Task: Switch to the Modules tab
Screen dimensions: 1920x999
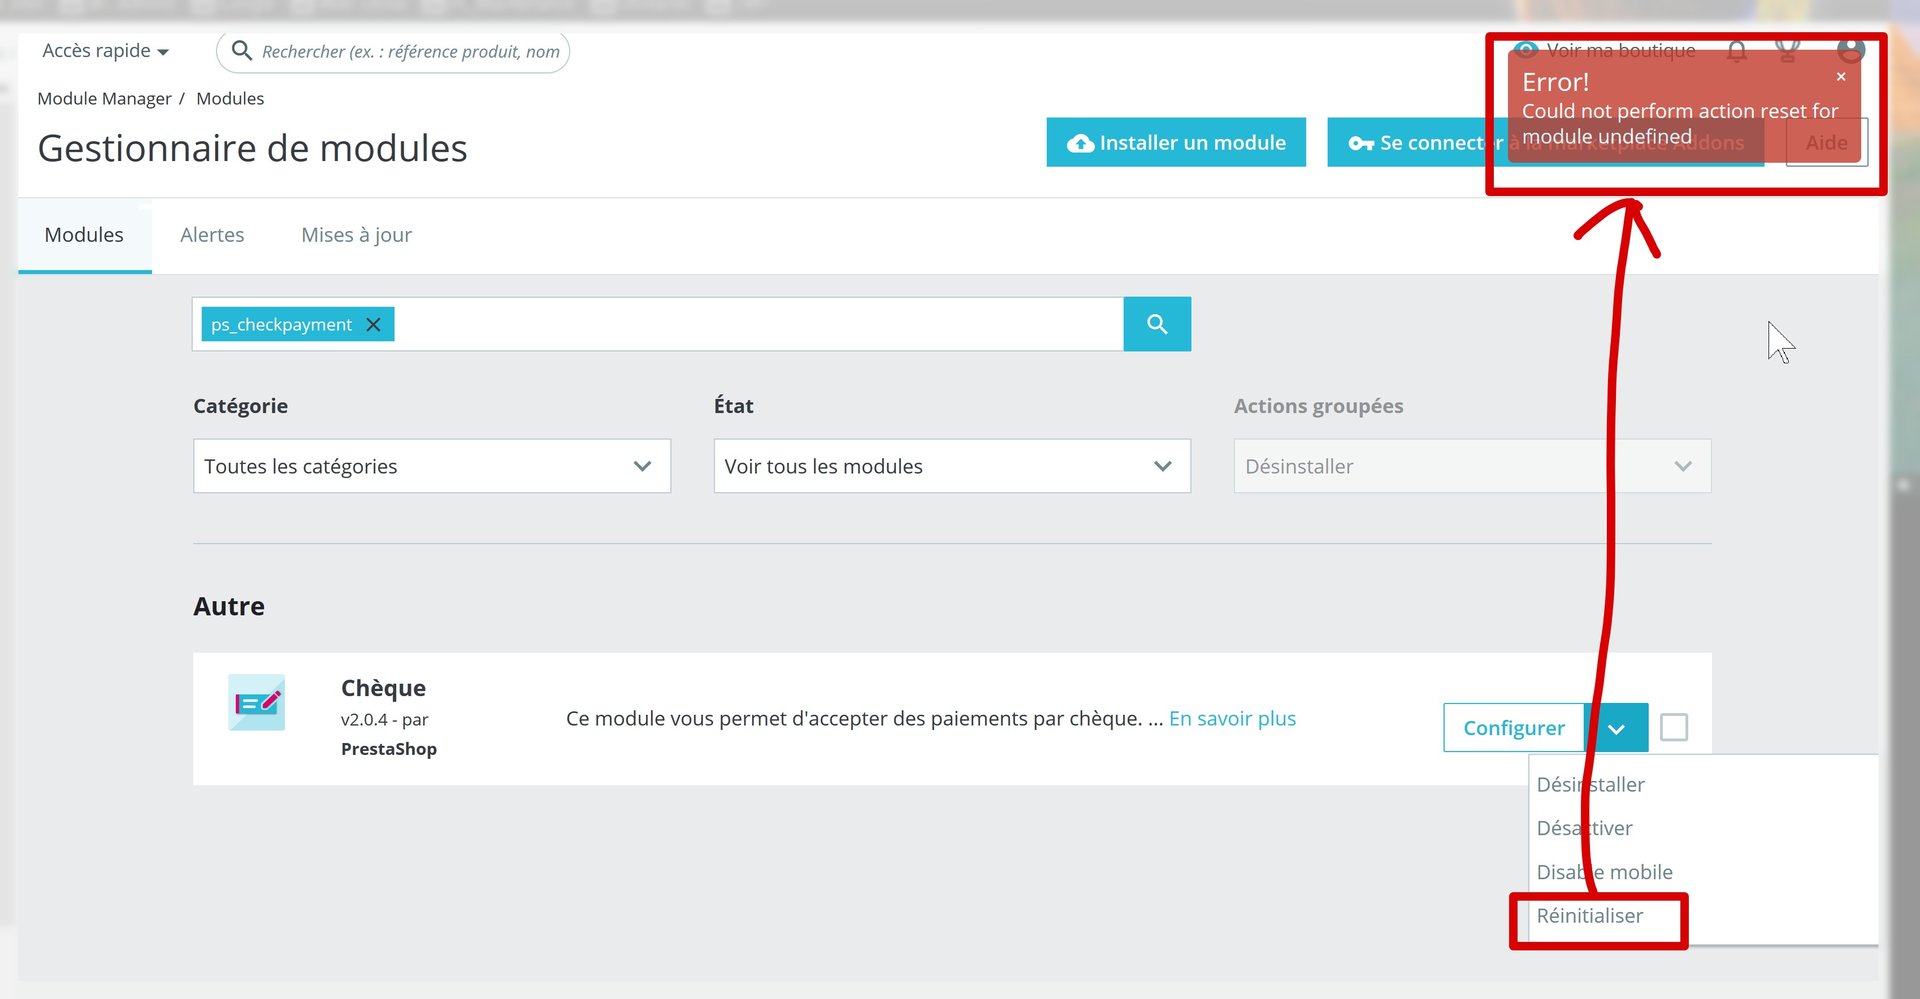Action: (x=84, y=235)
